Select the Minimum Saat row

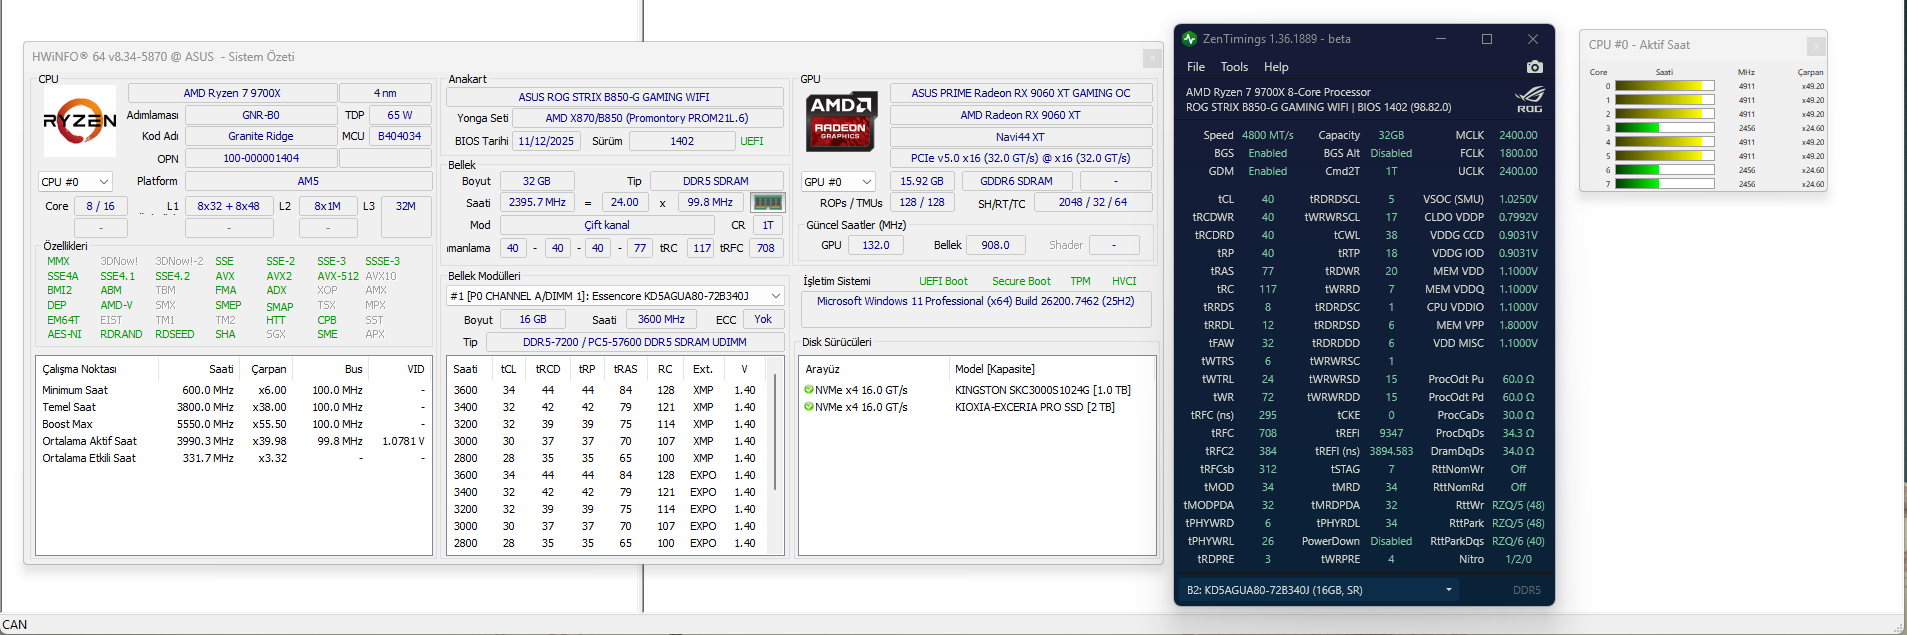pos(234,390)
